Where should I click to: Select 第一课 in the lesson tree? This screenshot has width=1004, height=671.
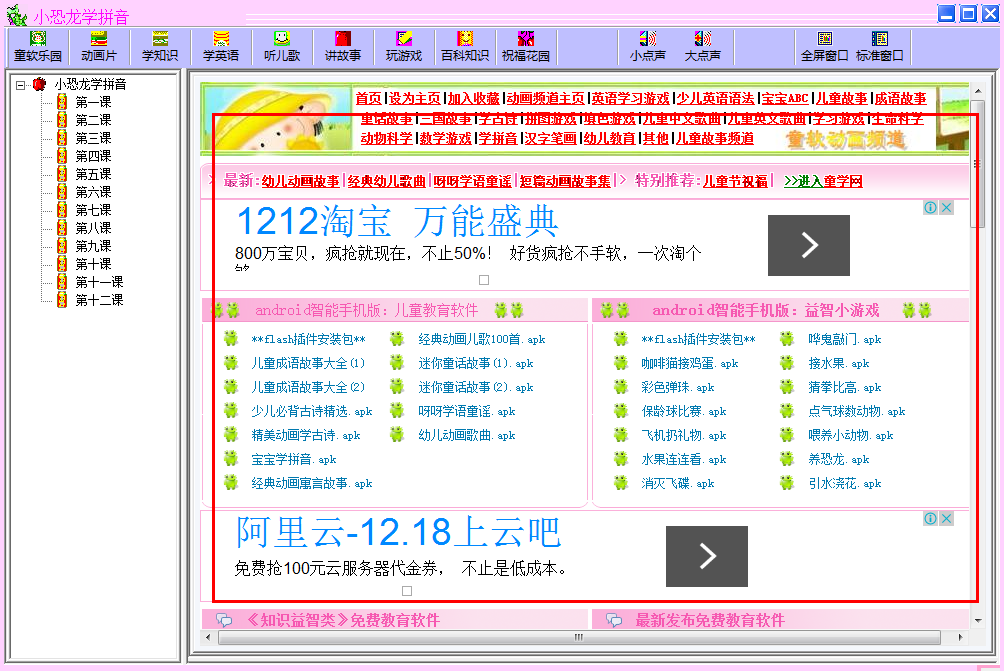click(93, 102)
